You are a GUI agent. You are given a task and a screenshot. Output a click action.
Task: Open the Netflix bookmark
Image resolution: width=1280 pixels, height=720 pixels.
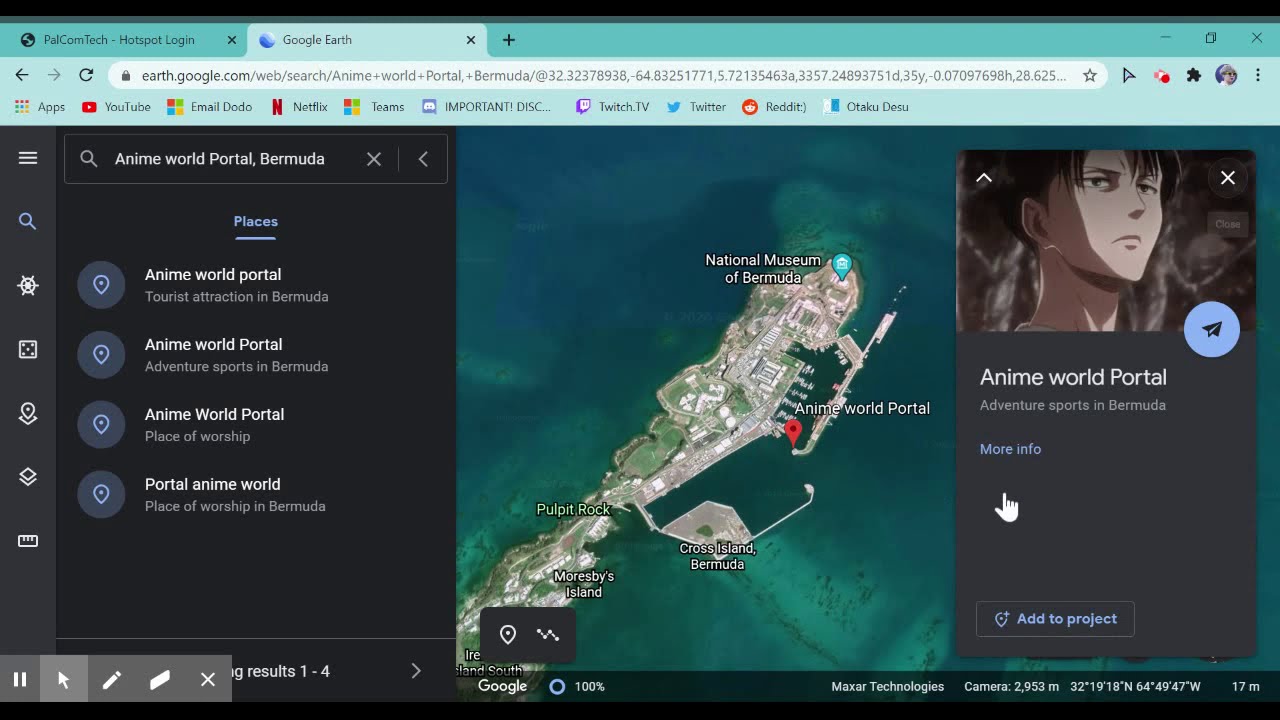click(299, 107)
